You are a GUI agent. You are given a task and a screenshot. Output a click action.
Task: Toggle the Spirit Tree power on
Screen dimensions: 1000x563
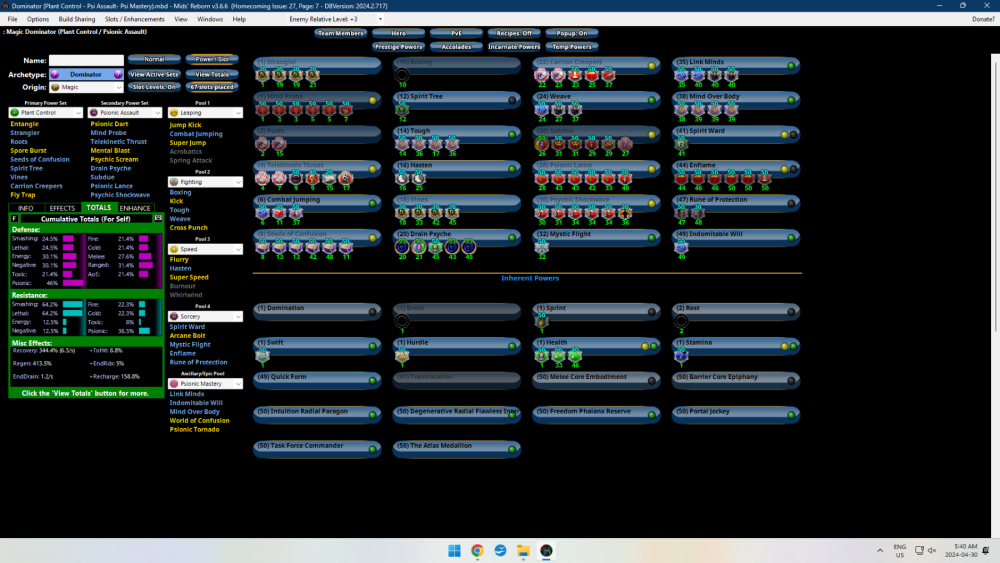pyautogui.click(x=512, y=100)
